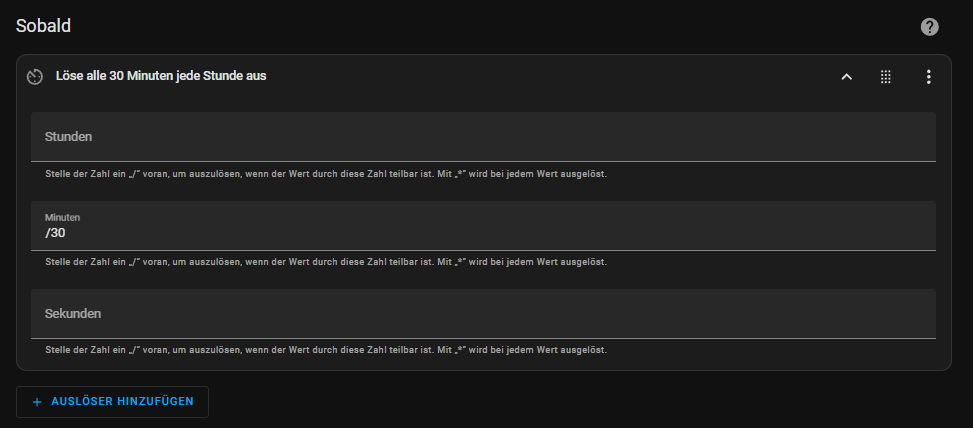This screenshot has height=428, width=973.
Task: Click the helper text under Stunden
Action: tap(326, 174)
